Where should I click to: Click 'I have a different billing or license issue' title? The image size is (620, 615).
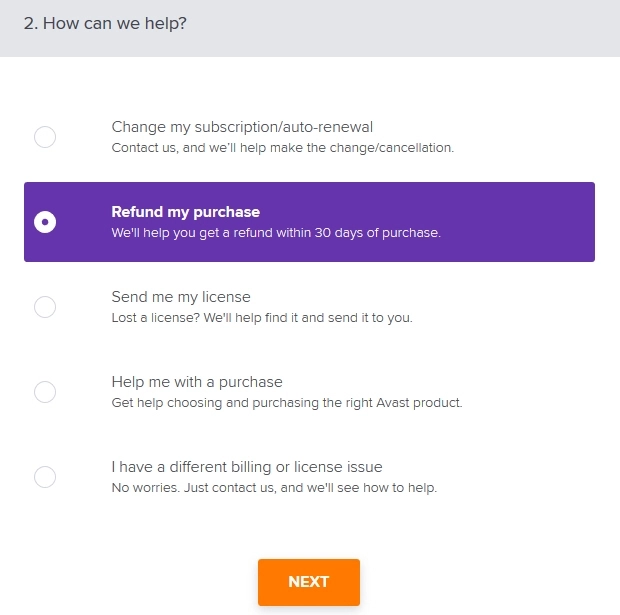(x=247, y=467)
